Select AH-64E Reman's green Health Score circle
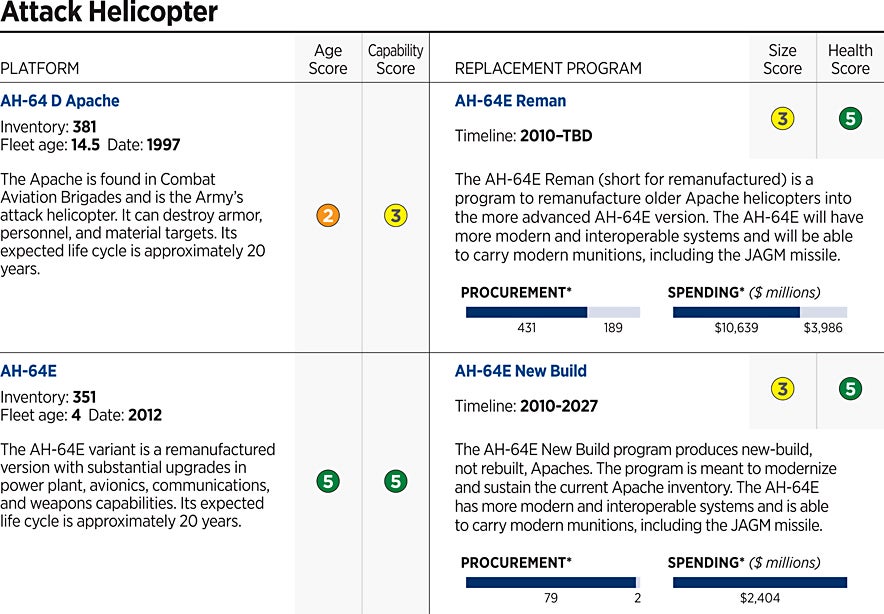This screenshot has width=884, height=614. tap(850, 119)
